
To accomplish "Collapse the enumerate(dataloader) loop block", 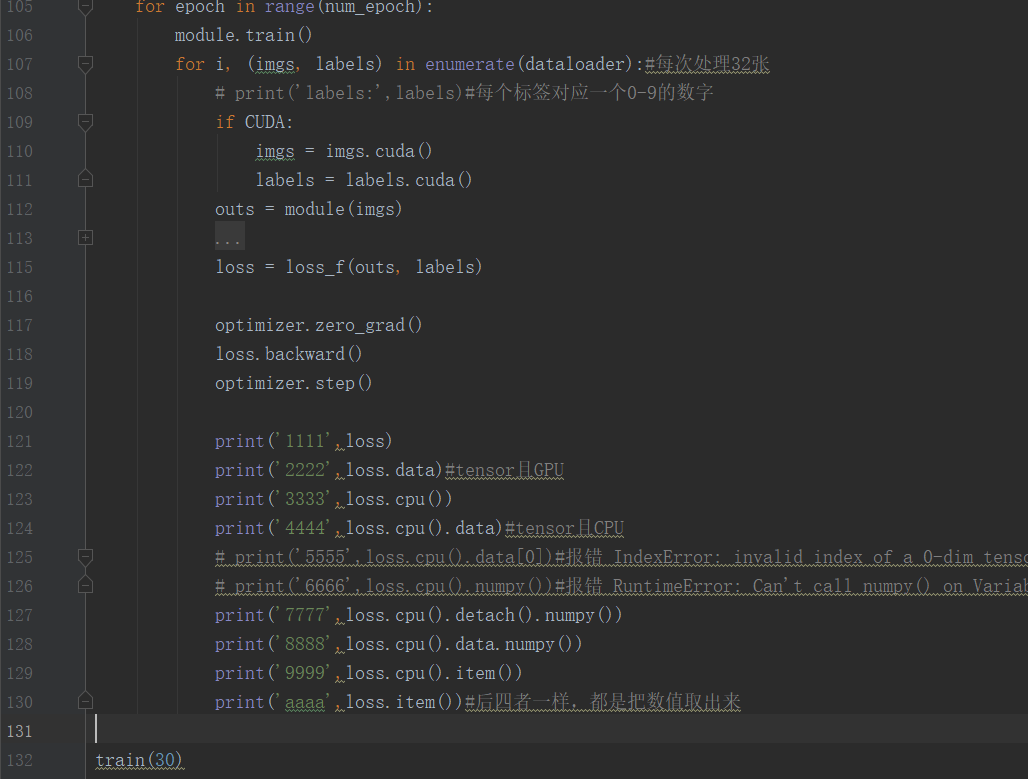I will point(85,63).
